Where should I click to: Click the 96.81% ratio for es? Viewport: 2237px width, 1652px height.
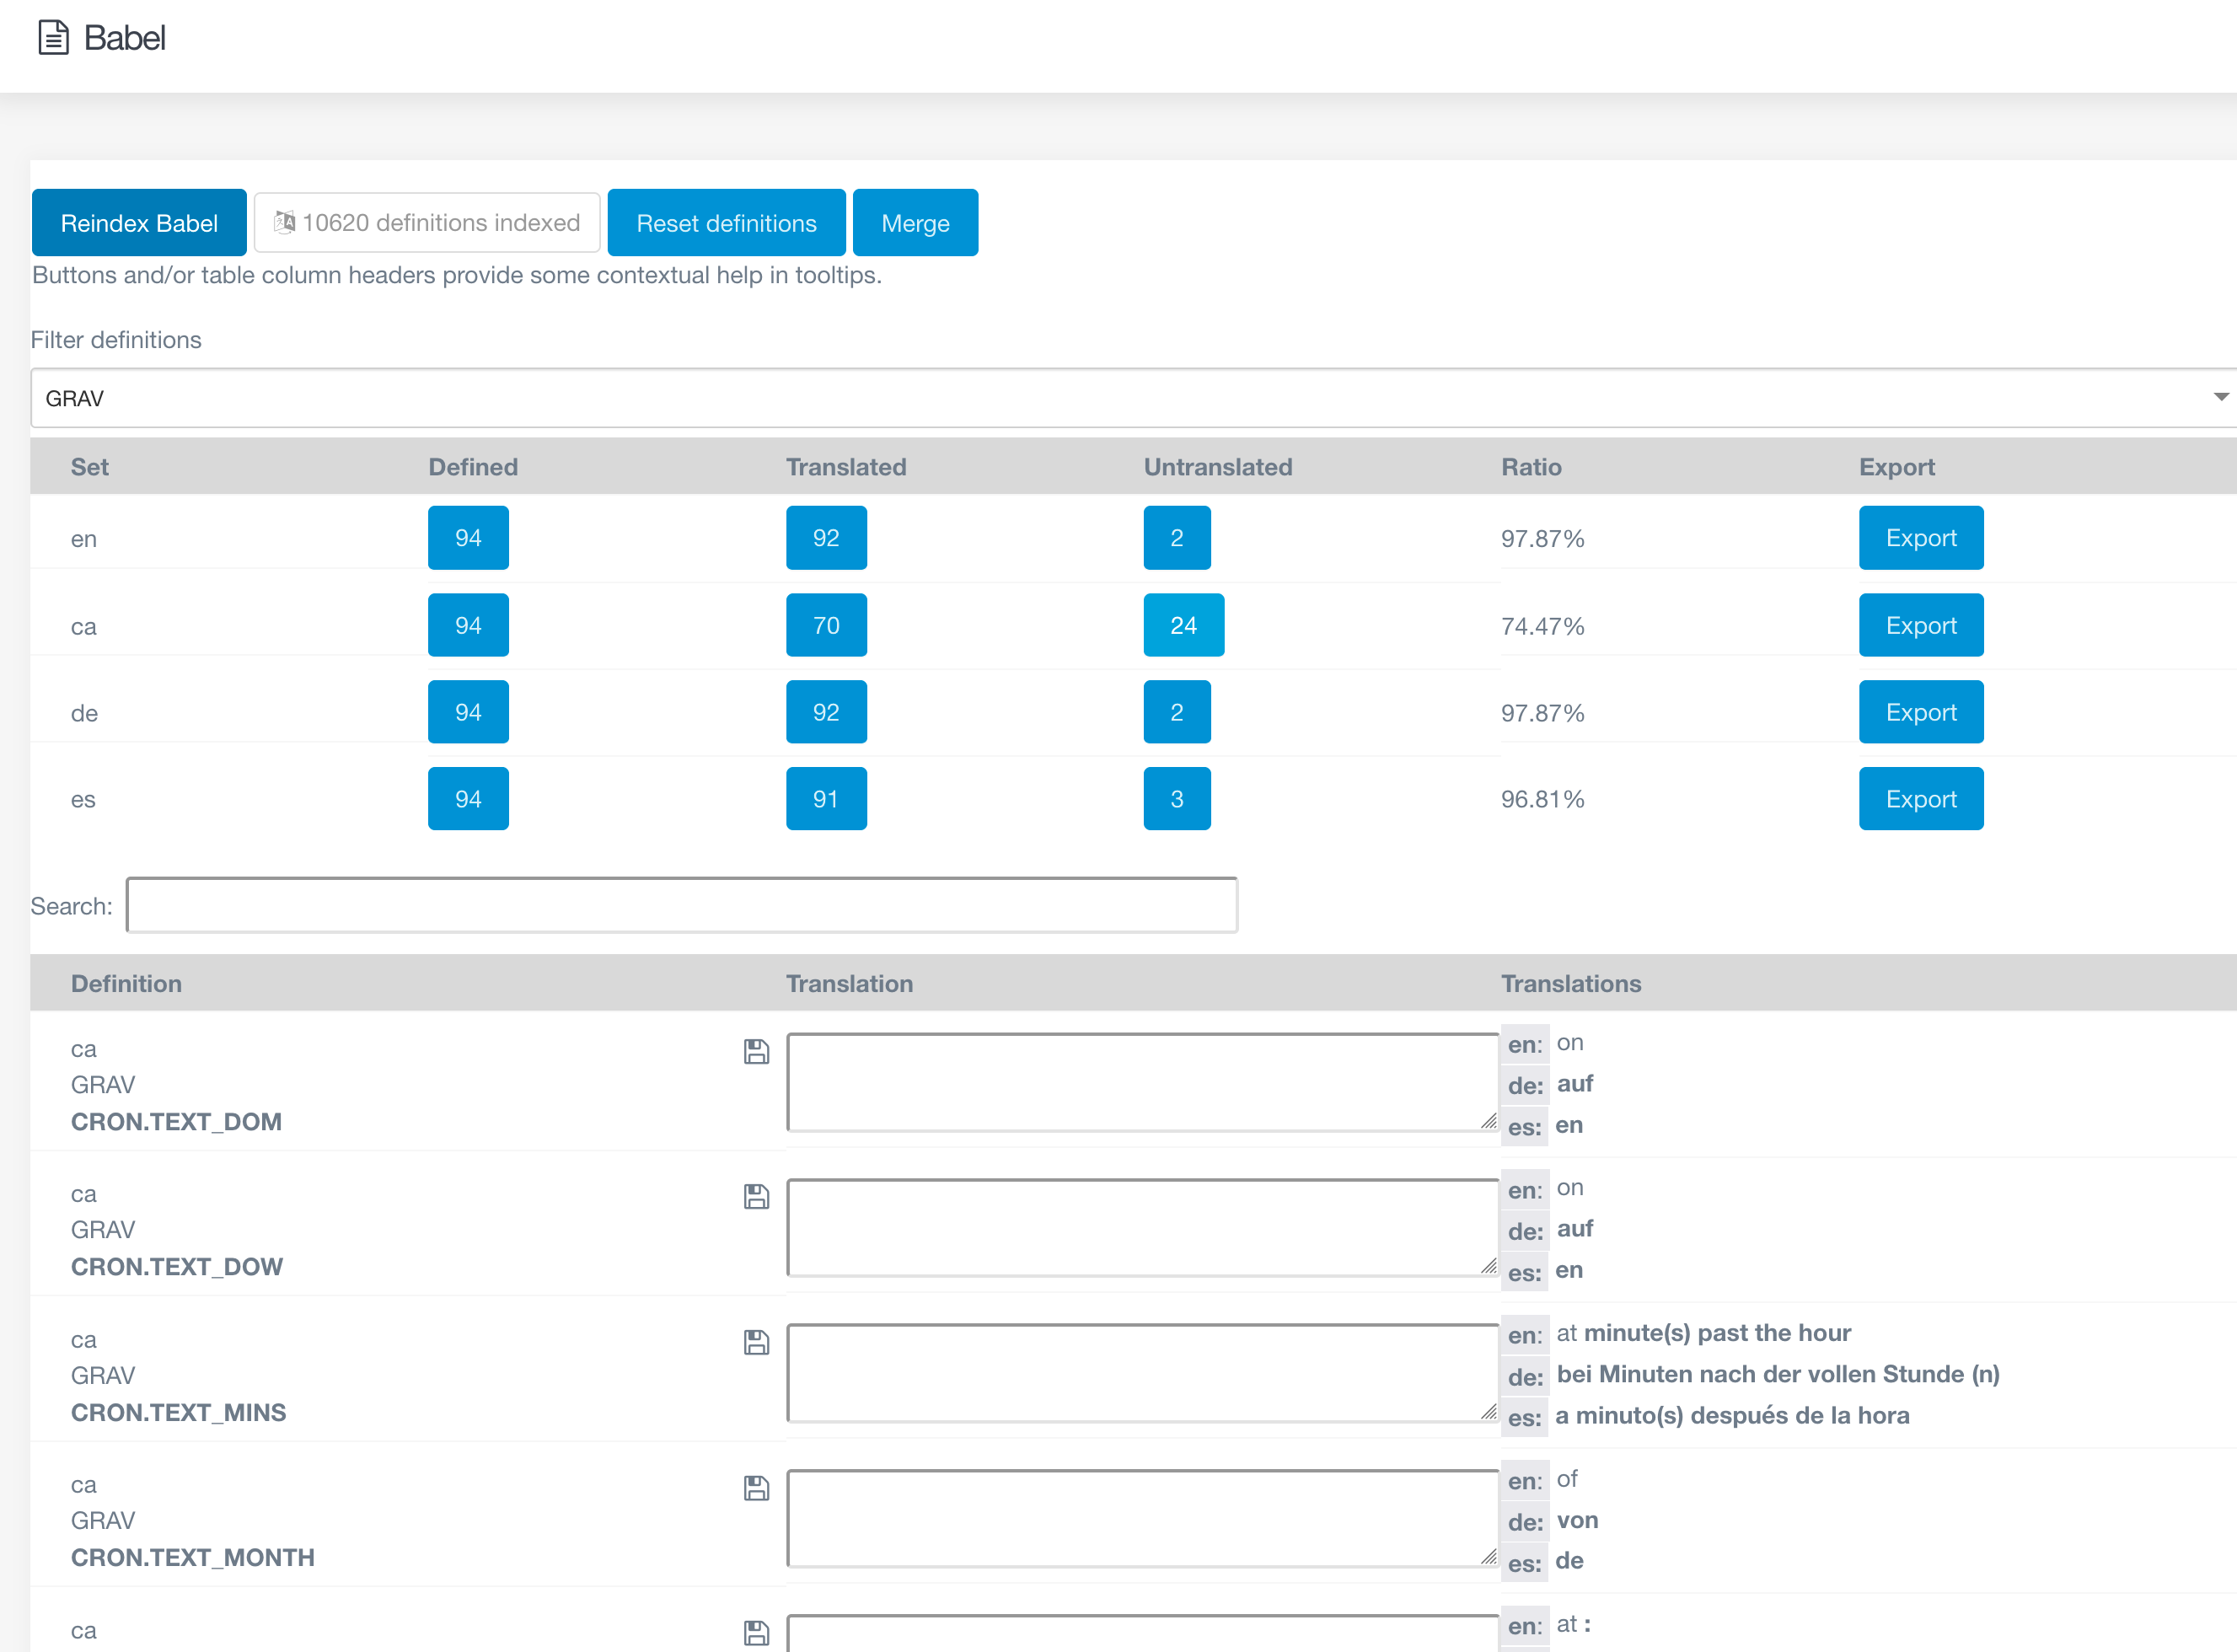1542,800
